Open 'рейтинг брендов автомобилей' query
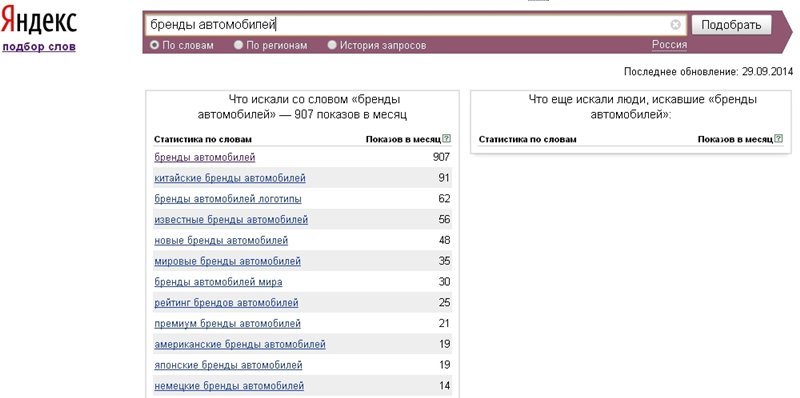The width and height of the screenshot is (800, 398). (x=227, y=303)
